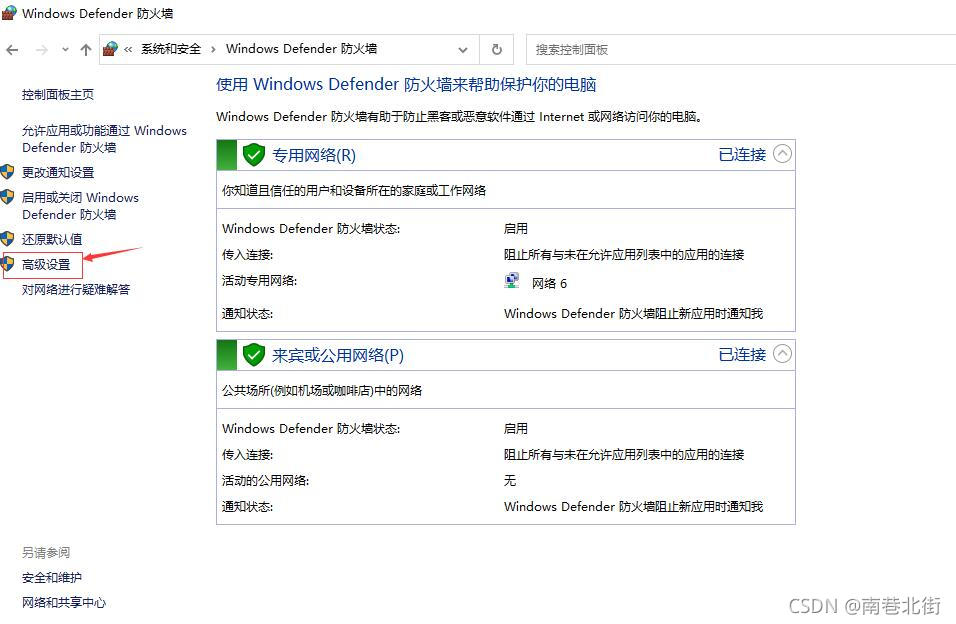Open 启用或关闭 Windows Defender 防火墙
This screenshot has height=624, width=956.
(x=80, y=206)
